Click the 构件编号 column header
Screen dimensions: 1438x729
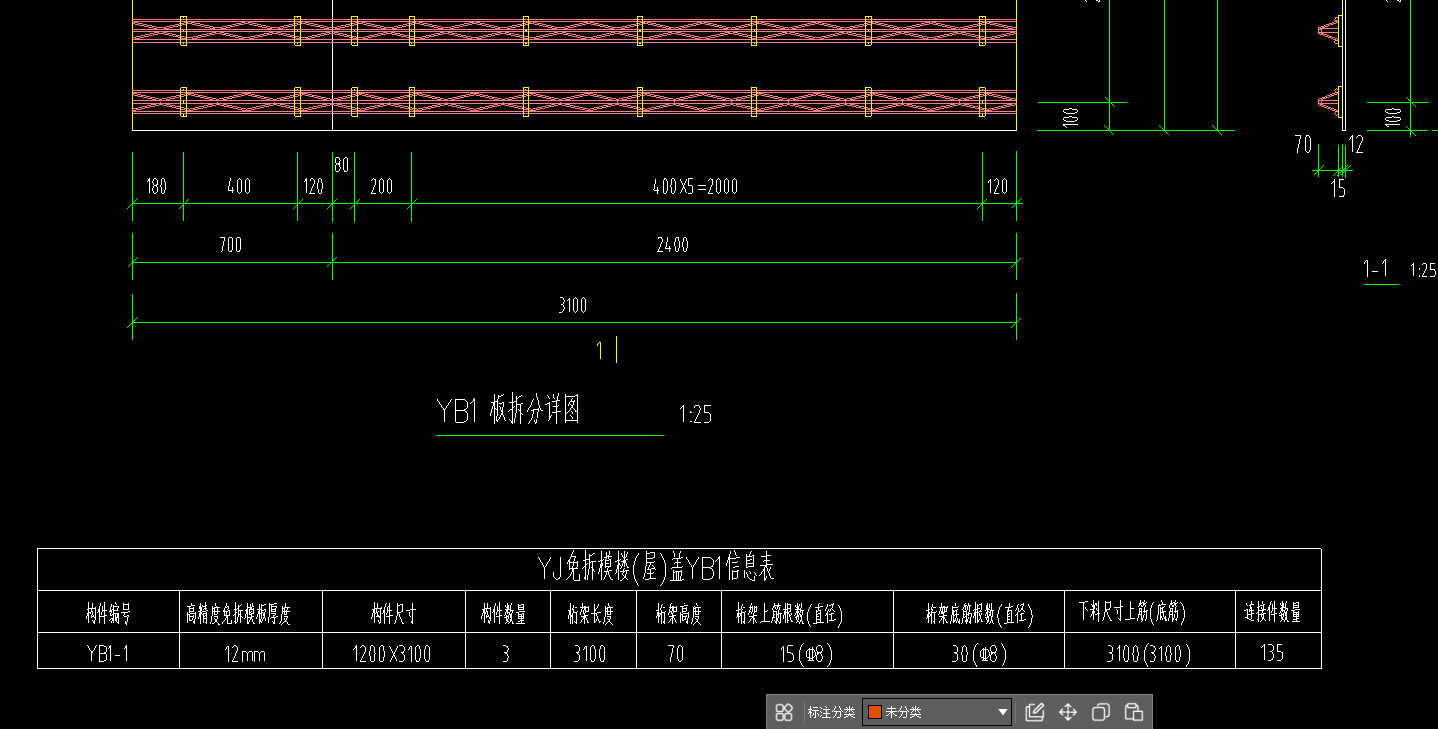tap(108, 613)
